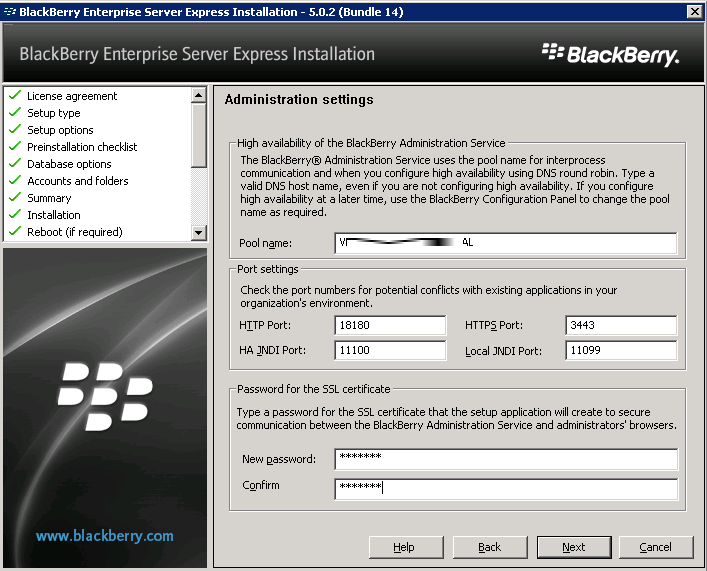Image resolution: width=707 pixels, height=571 pixels.
Task: Edit the Local JNDI Port field
Action: [x=621, y=351]
